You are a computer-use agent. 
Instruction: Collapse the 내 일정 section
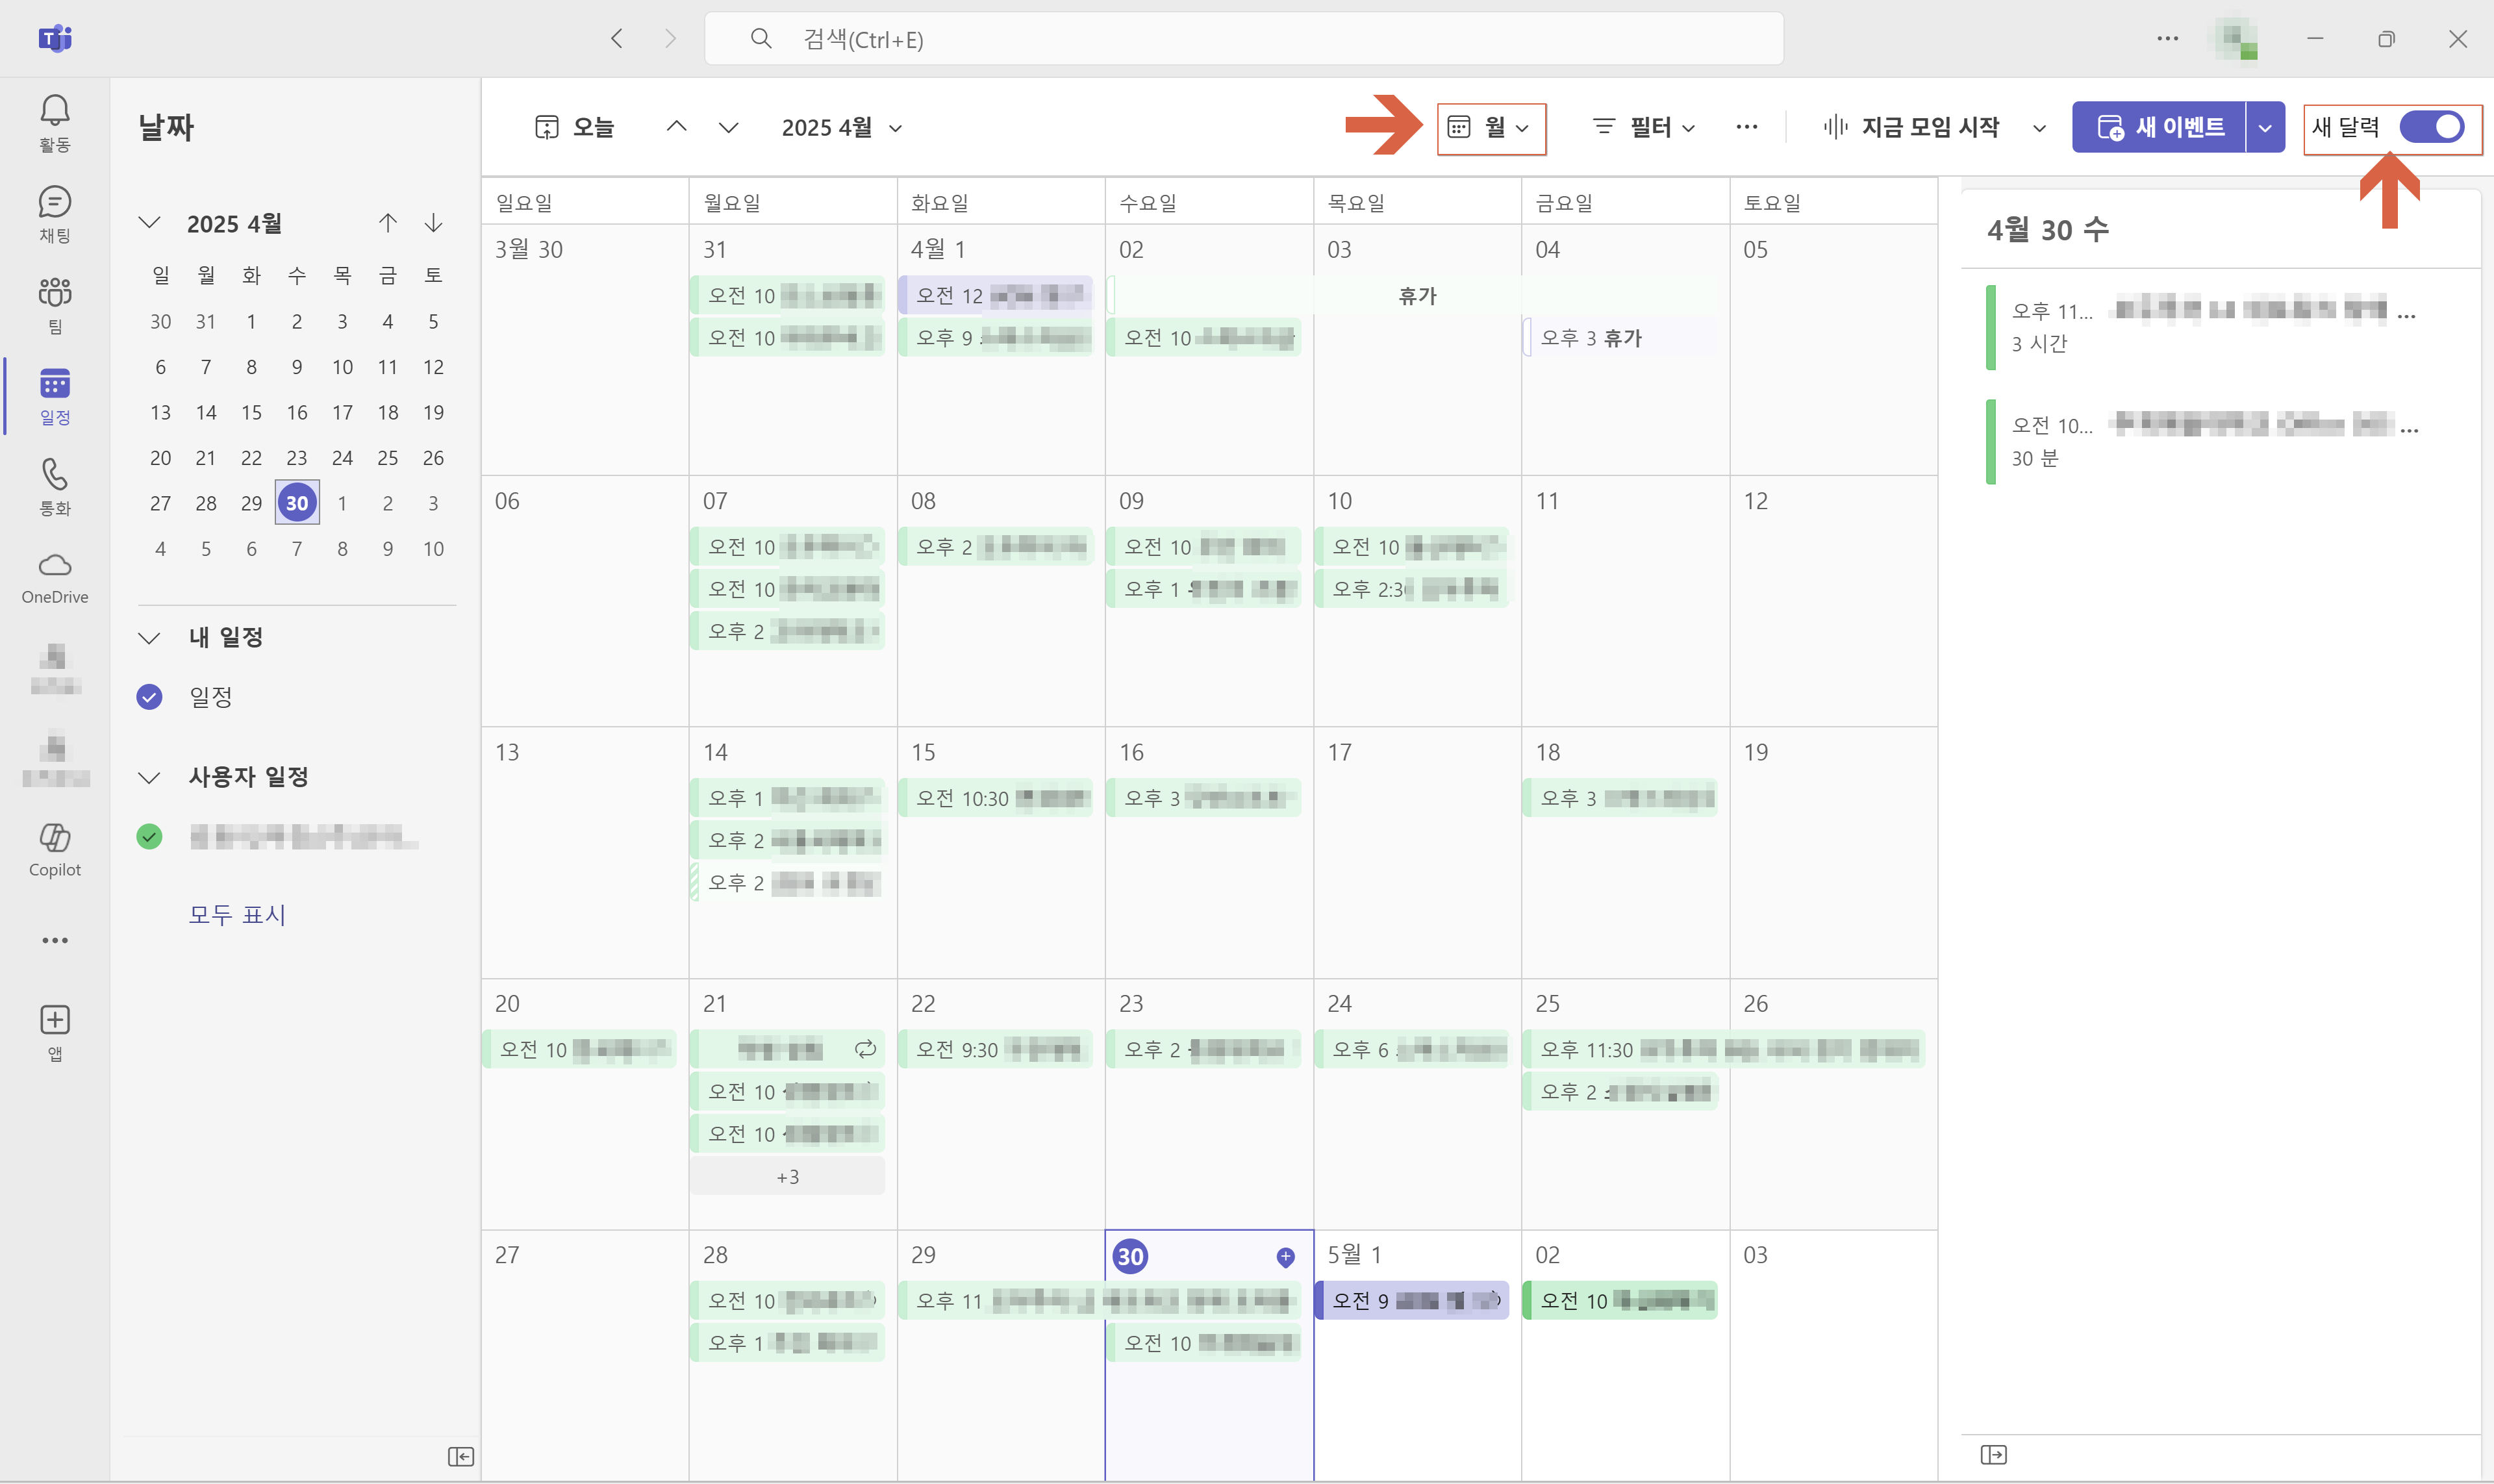pos(149,637)
